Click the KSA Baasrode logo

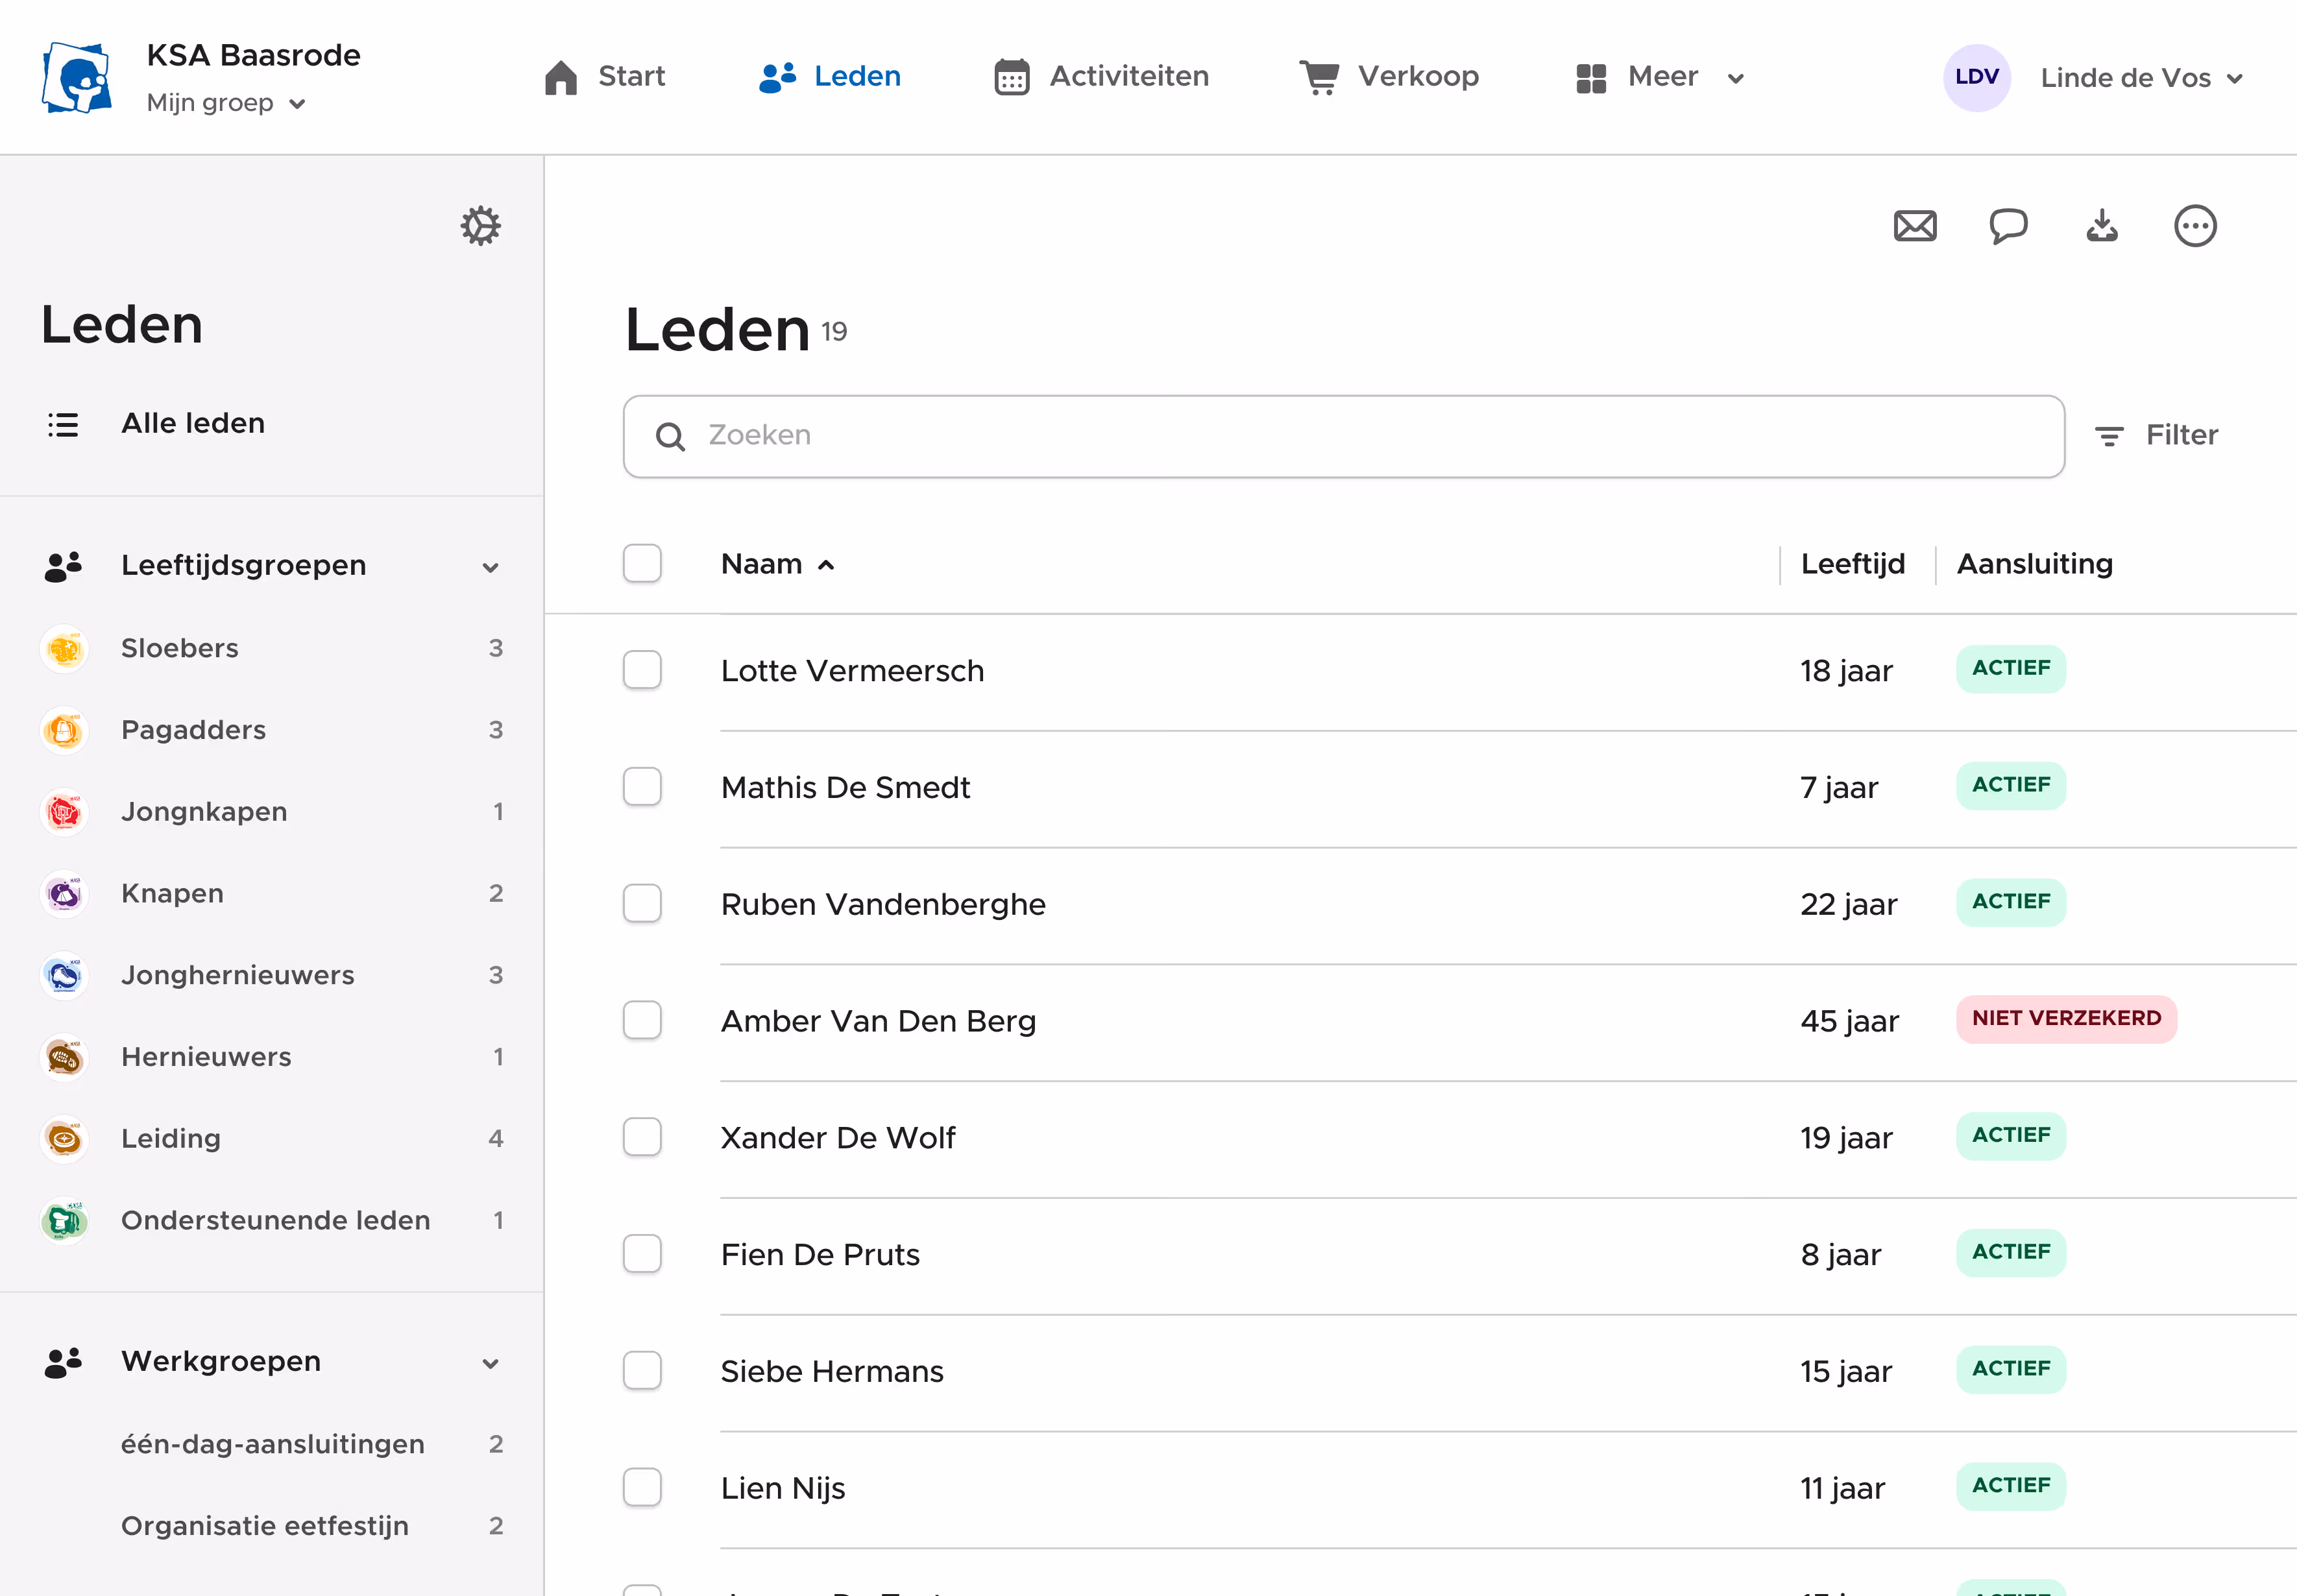(77, 77)
